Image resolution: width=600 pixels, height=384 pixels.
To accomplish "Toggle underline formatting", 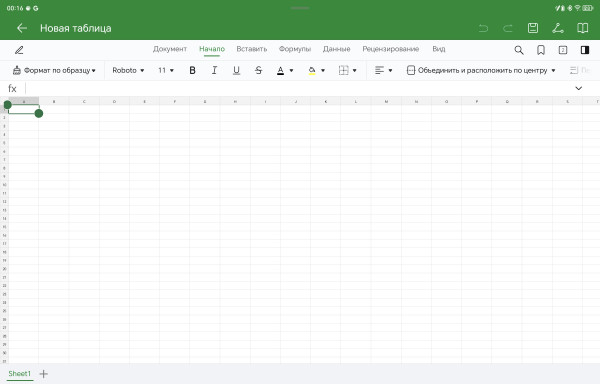I will point(236,70).
